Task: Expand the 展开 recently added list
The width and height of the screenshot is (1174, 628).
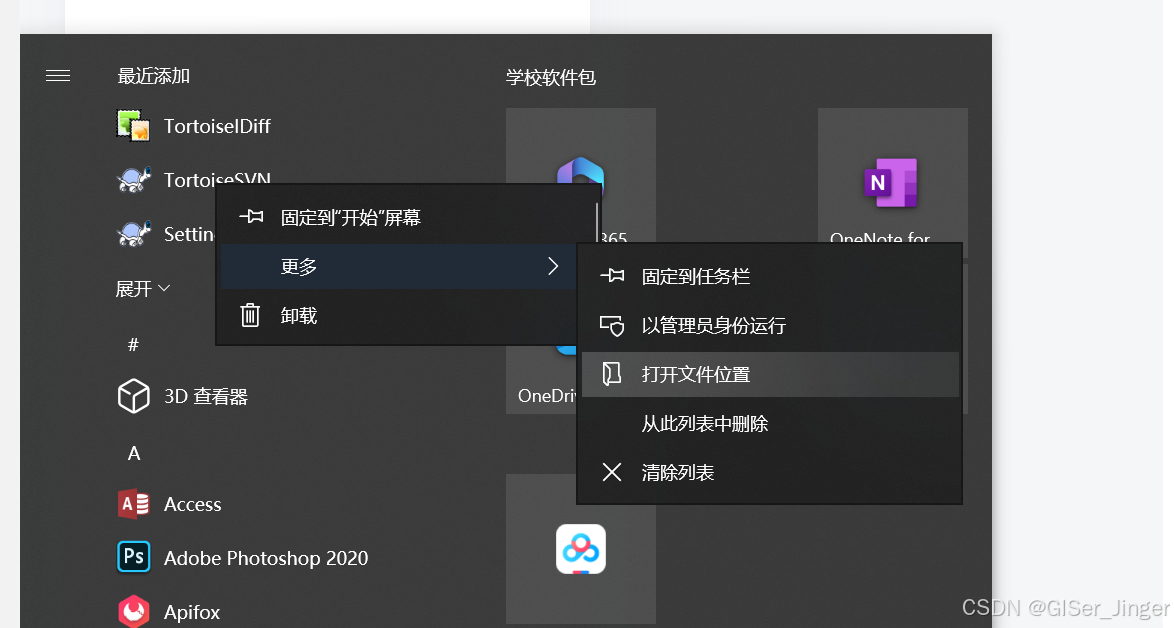Action: (x=142, y=288)
